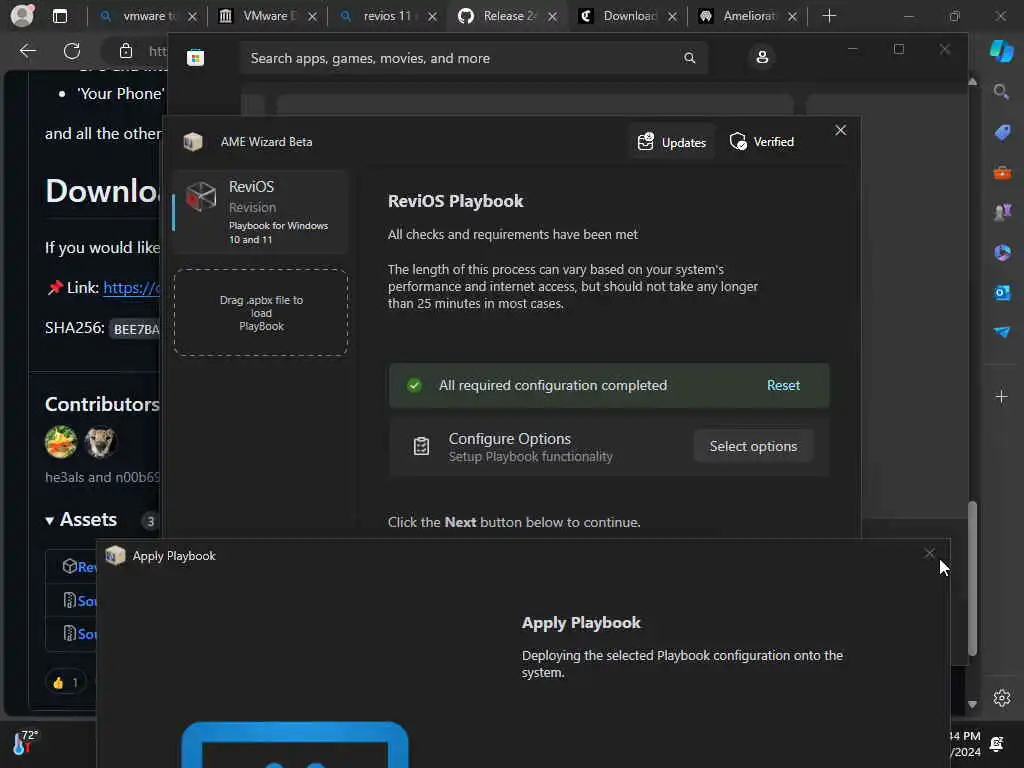The height and width of the screenshot is (768, 1024).
Task: Select the ReviOS playbook entry
Action: pos(260,212)
